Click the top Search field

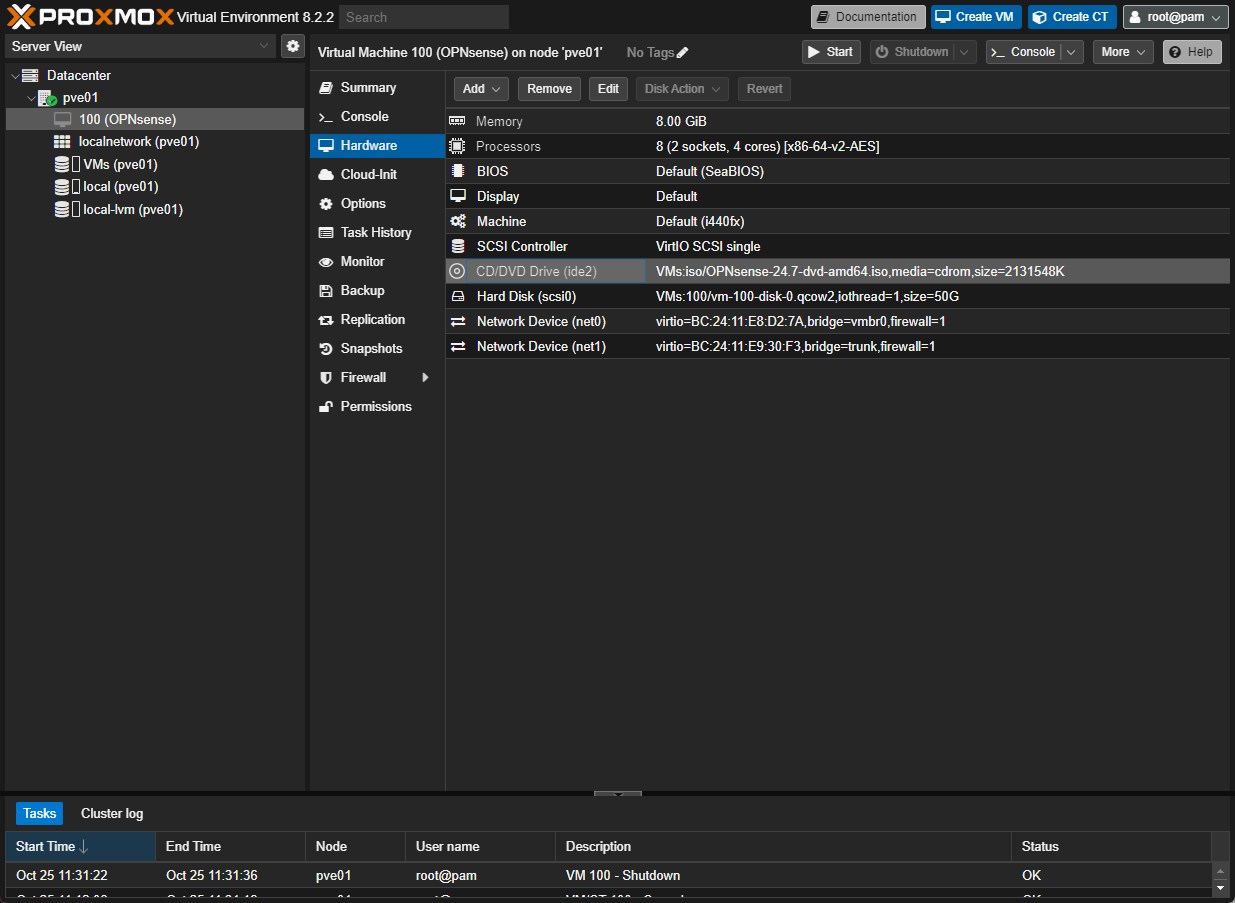(423, 17)
